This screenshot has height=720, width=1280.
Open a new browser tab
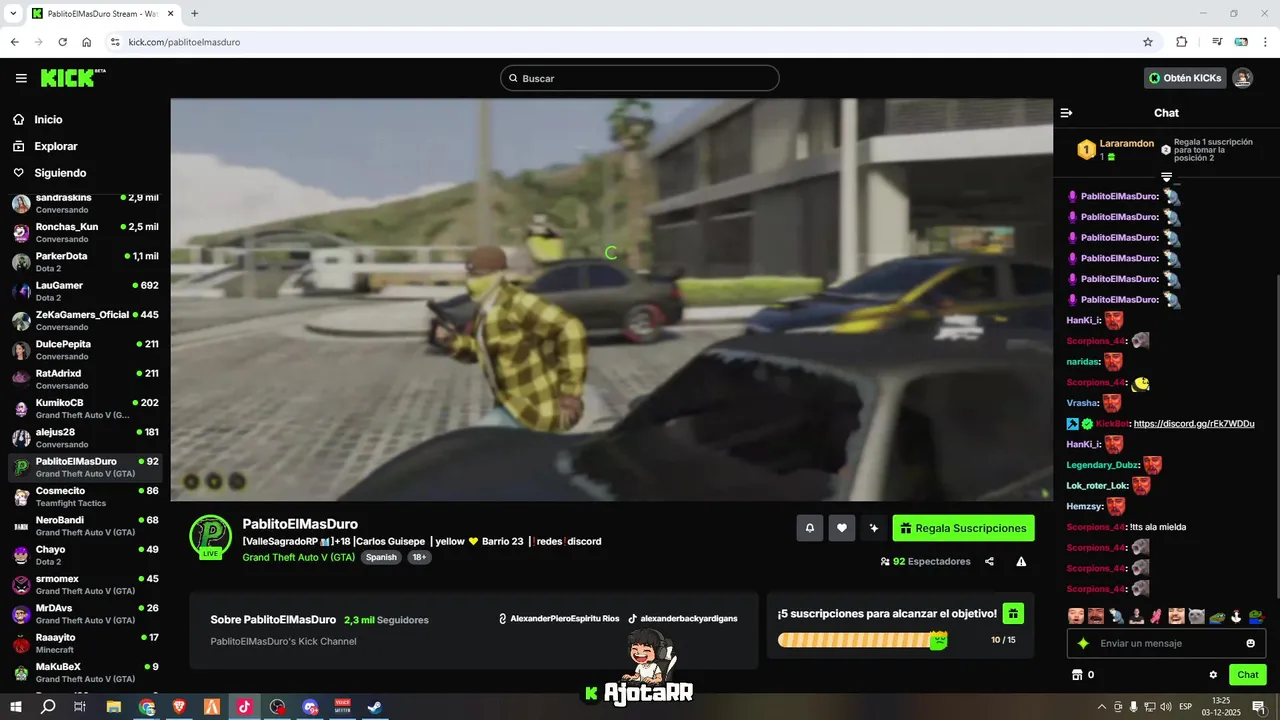[x=194, y=13]
